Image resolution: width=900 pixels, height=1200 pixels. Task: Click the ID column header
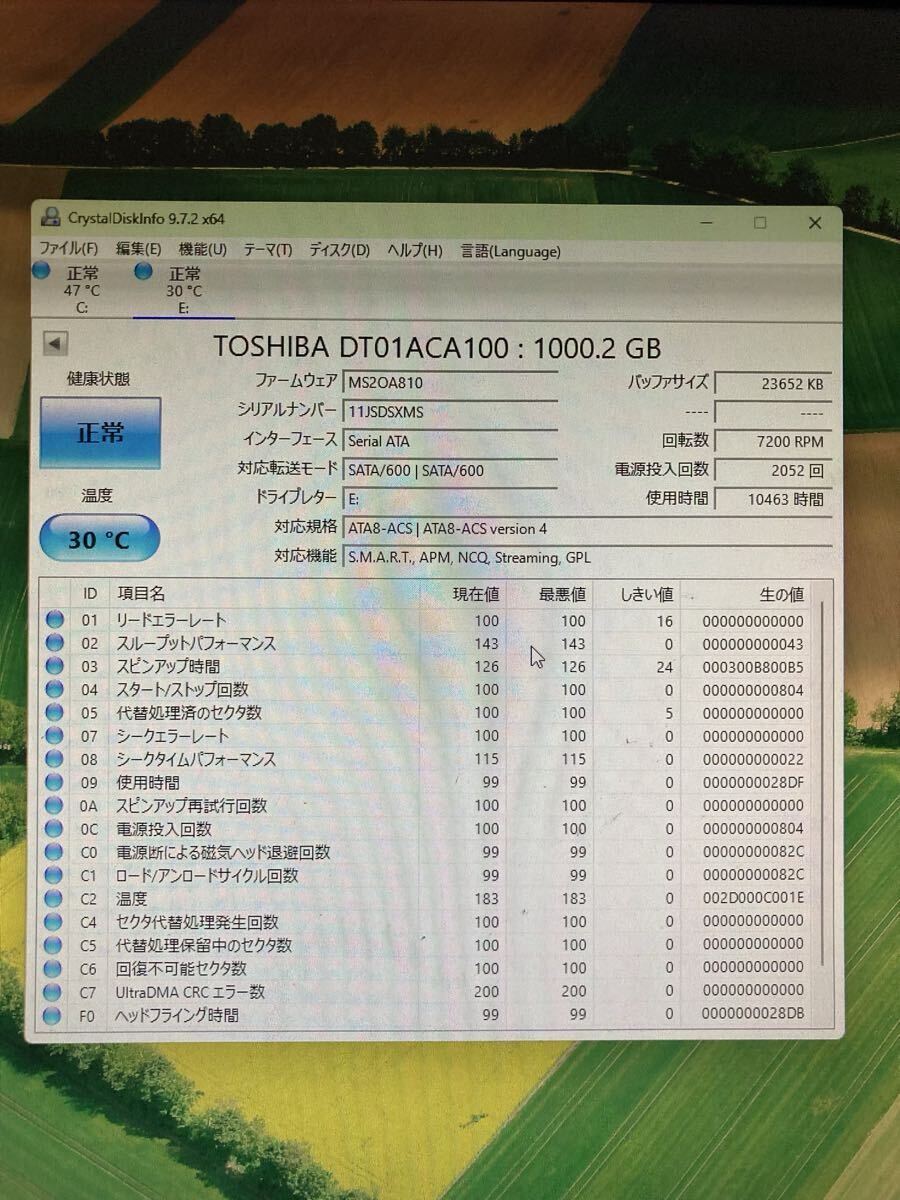pyautogui.click(x=90, y=594)
